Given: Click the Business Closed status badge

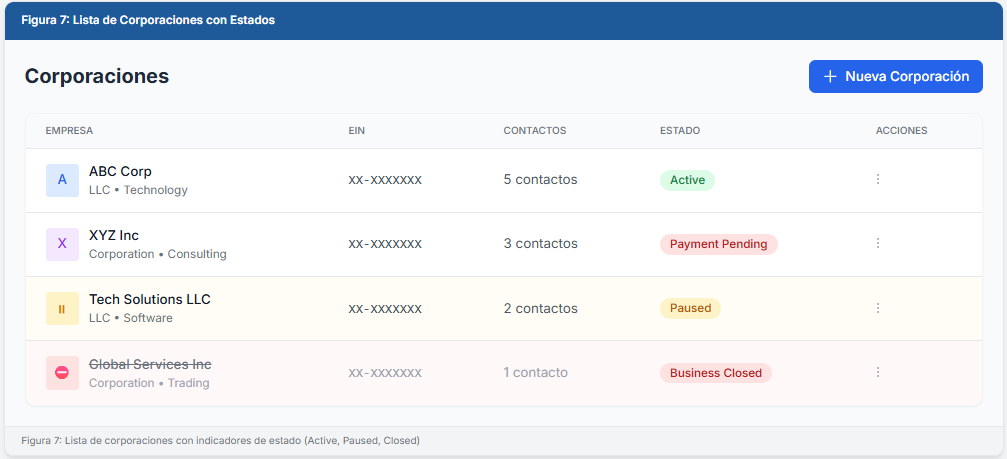Looking at the screenshot, I should 715,373.
